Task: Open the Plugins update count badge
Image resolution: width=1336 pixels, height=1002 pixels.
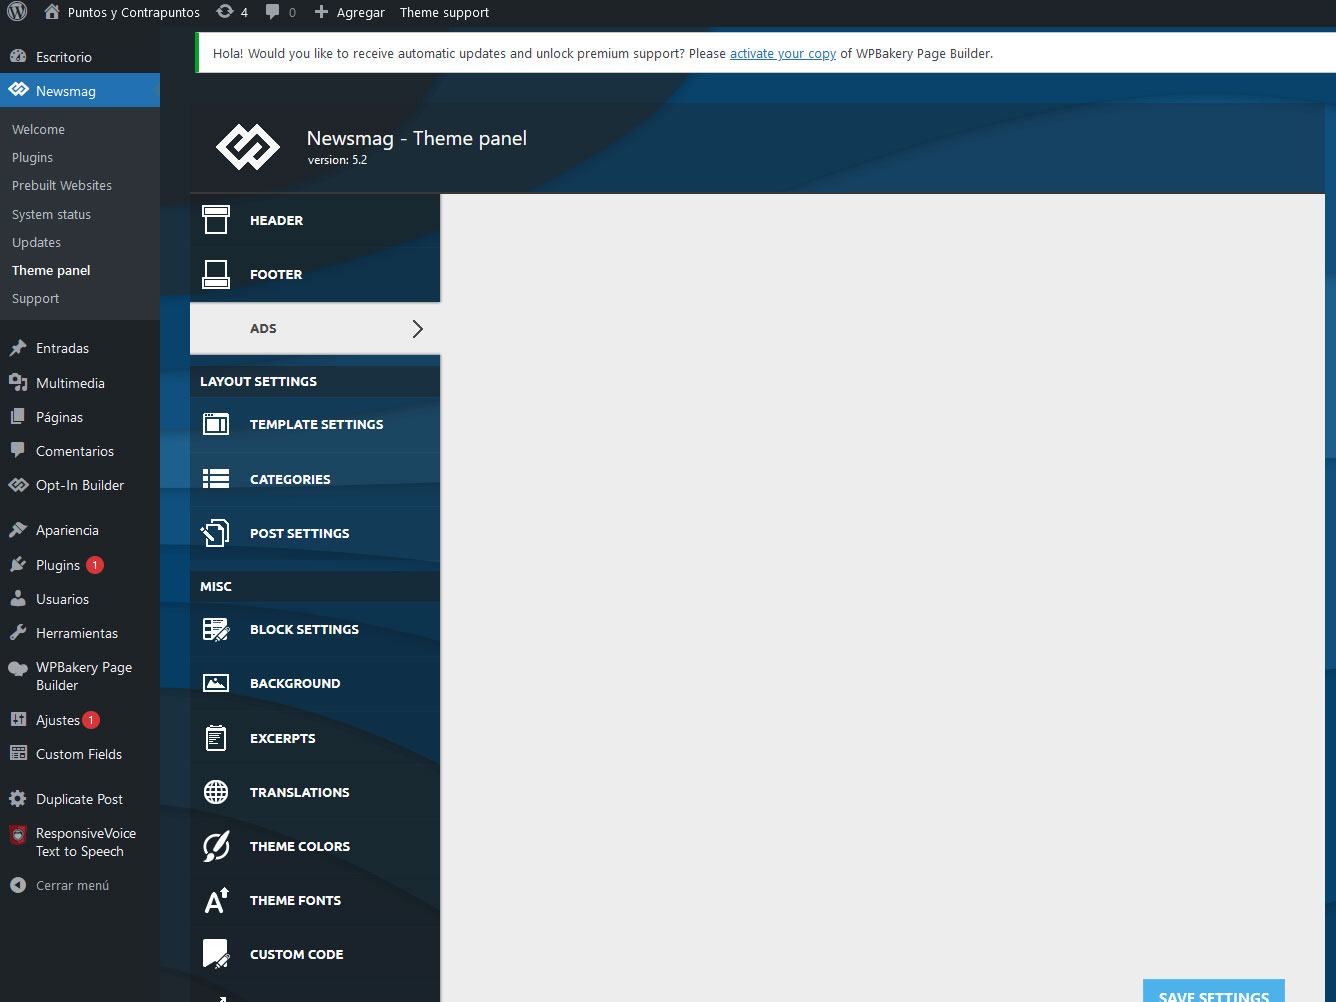Action: coord(95,565)
